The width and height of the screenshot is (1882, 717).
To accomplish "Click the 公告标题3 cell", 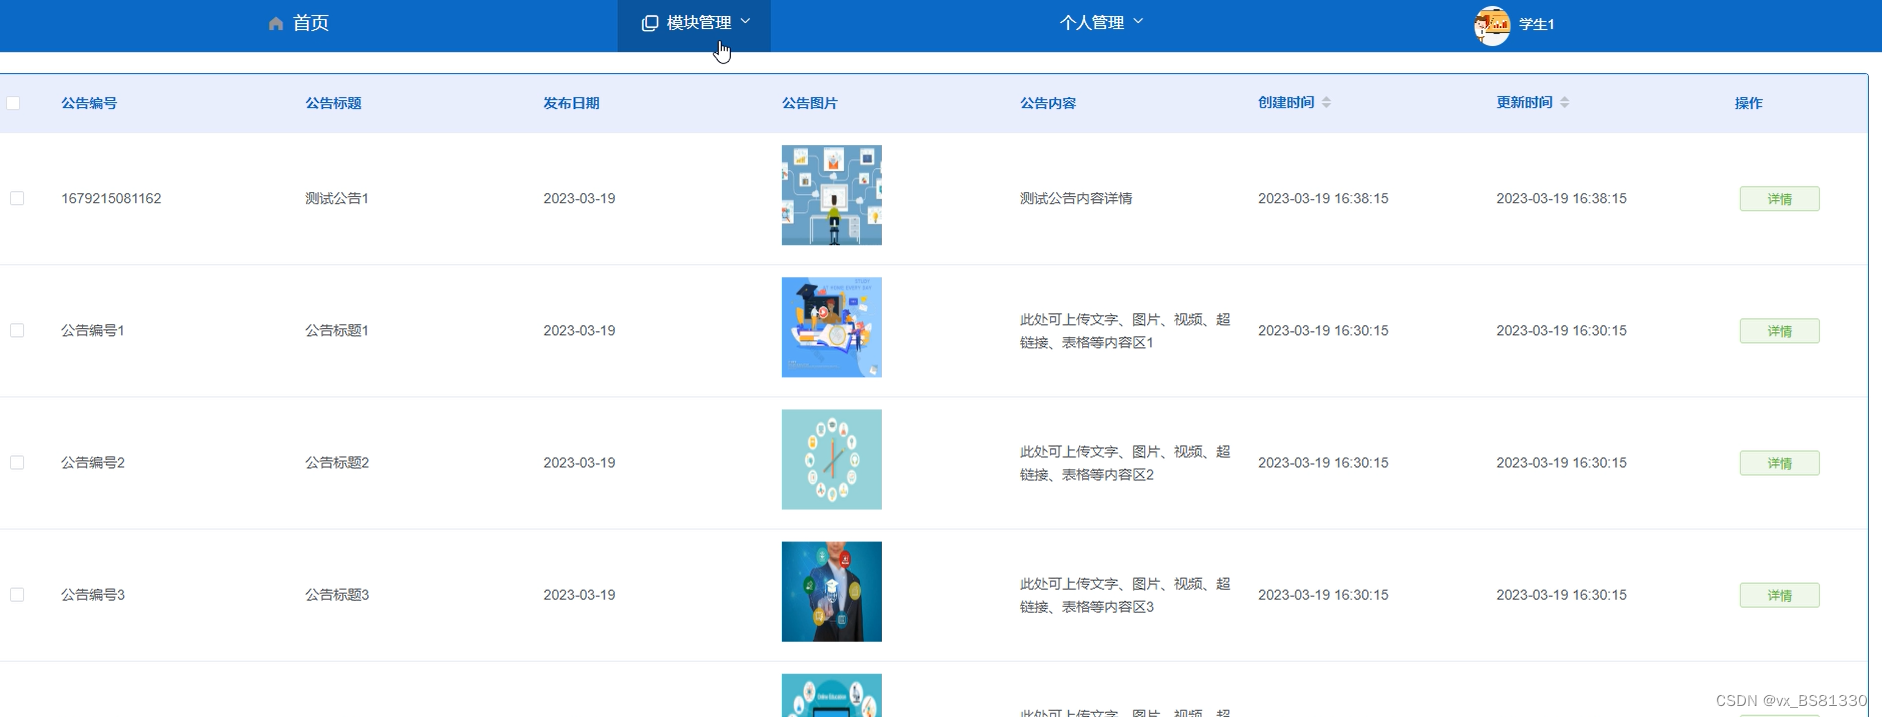I will click(x=337, y=594).
